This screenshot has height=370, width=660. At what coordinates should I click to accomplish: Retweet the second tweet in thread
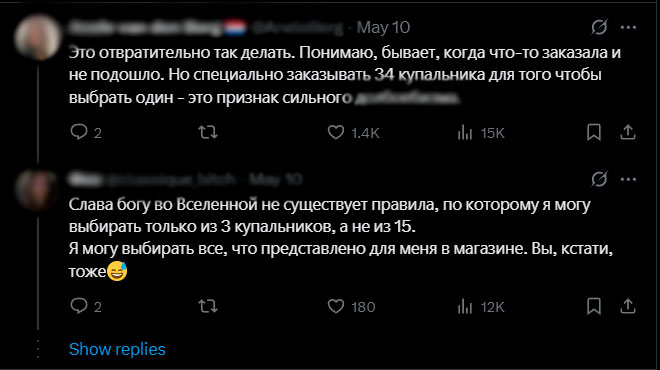tap(208, 306)
